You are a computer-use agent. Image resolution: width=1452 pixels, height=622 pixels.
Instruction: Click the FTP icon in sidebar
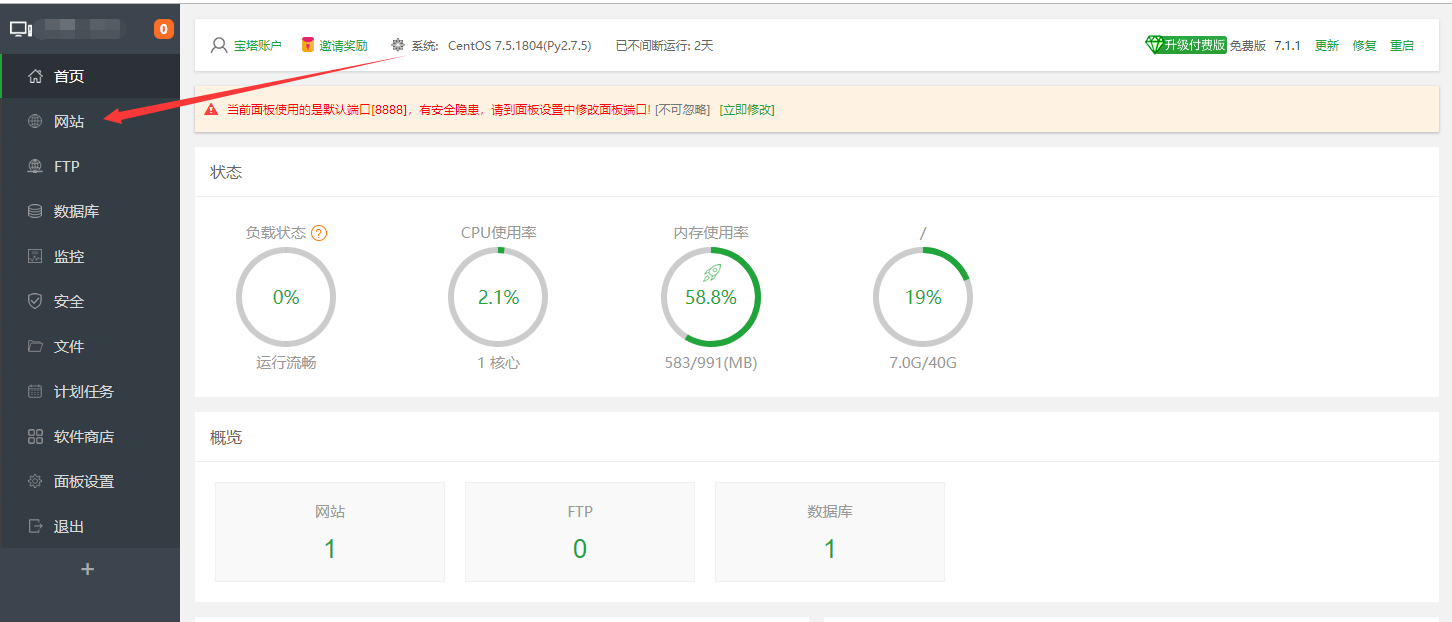(x=35, y=167)
